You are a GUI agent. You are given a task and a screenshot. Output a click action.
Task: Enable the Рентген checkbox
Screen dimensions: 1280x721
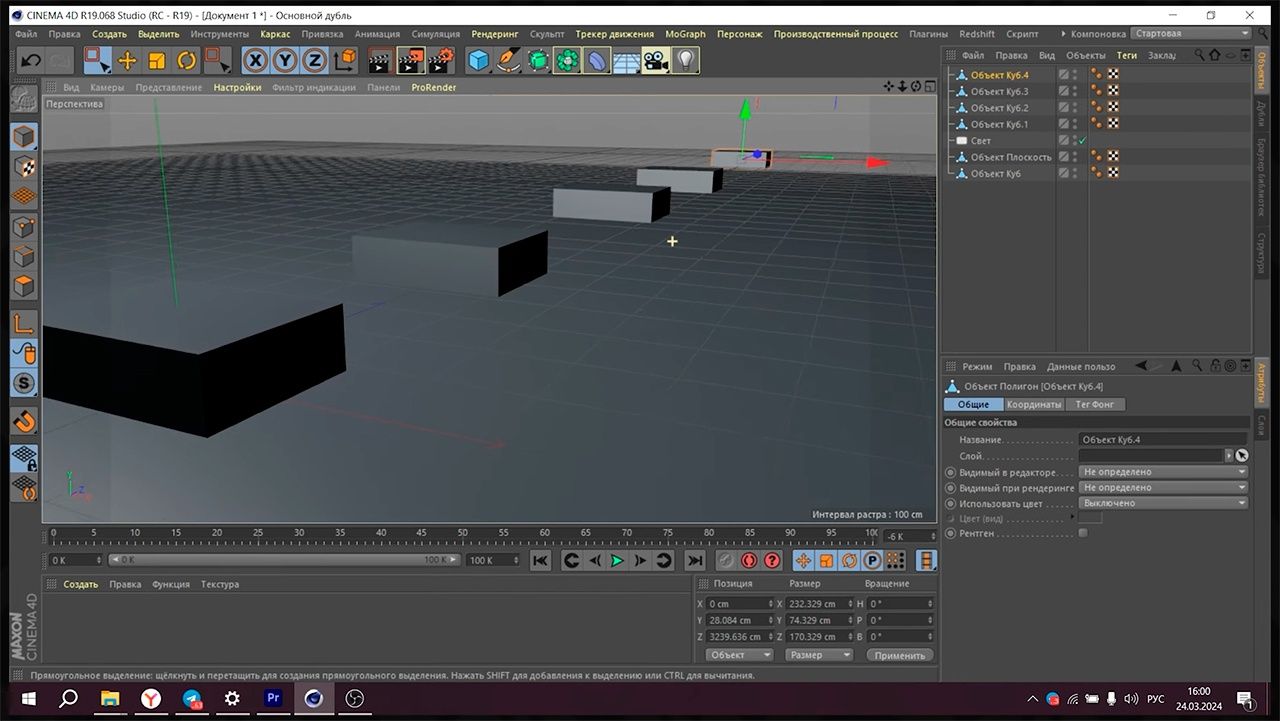point(1083,533)
